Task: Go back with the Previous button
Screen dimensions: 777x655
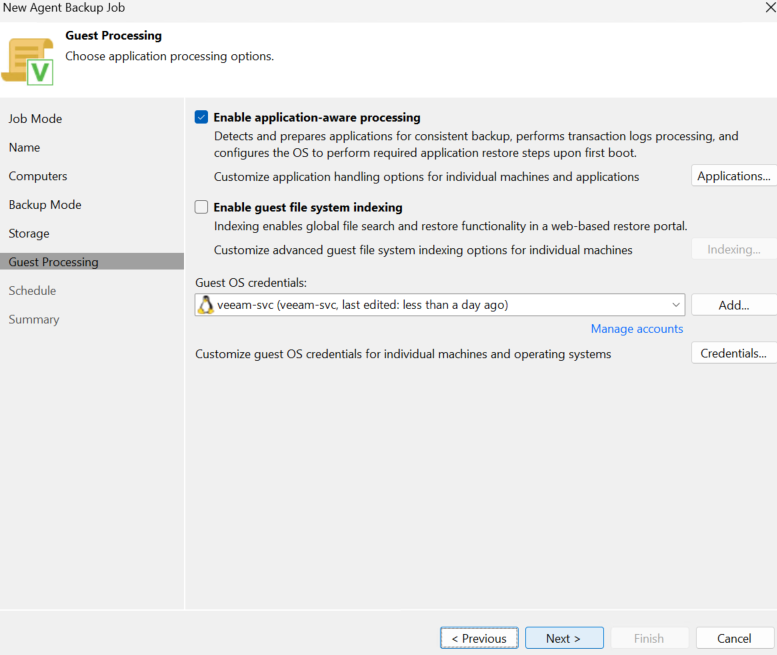Action: [x=479, y=638]
